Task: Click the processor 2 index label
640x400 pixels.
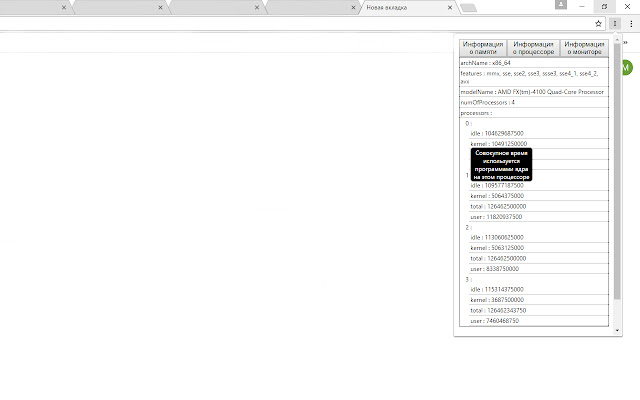Action: [468, 227]
